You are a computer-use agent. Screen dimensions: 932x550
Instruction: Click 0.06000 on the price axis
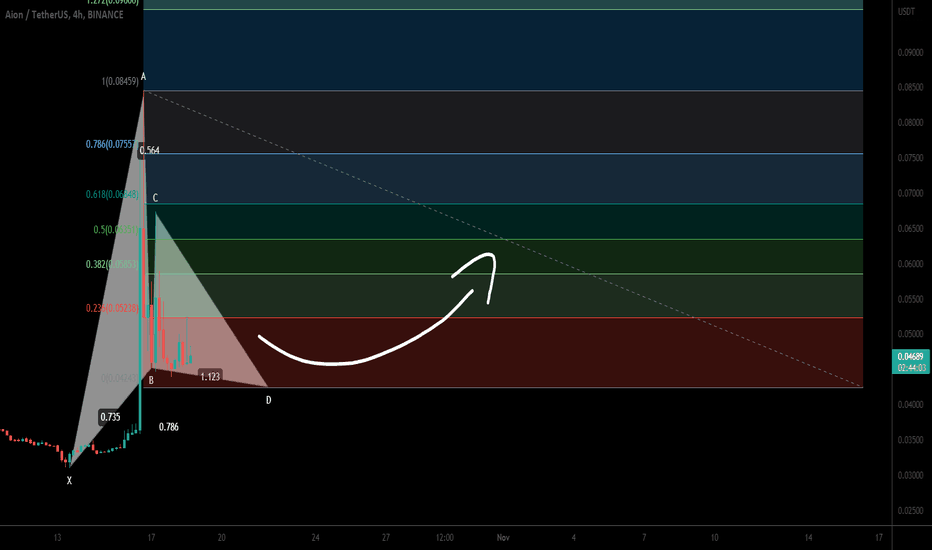911,264
